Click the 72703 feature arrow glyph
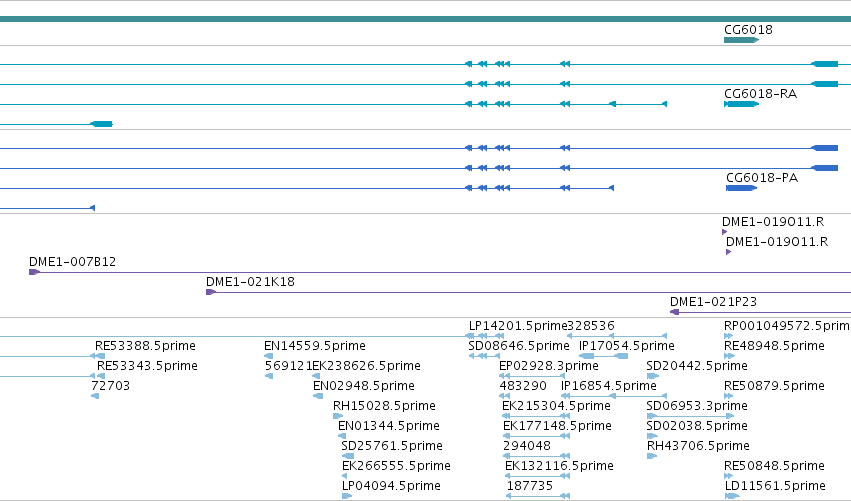The image size is (851, 501). pyautogui.click(x=95, y=396)
